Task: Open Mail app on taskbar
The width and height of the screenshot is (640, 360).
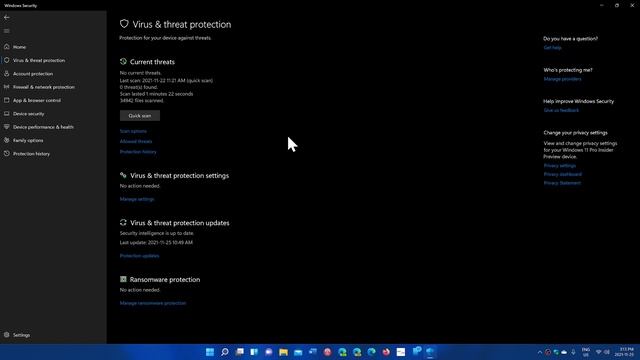Action: 298,352
